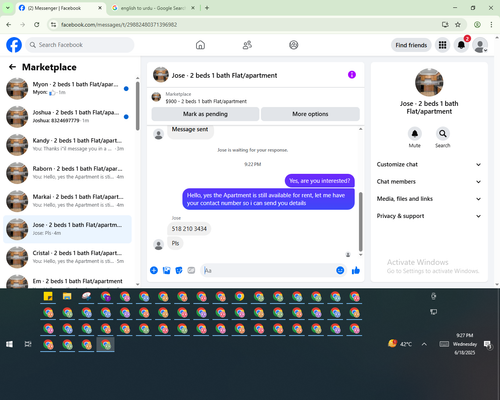View site information icon in address bar
500x400 pixels.
click(x=53, y=25)
